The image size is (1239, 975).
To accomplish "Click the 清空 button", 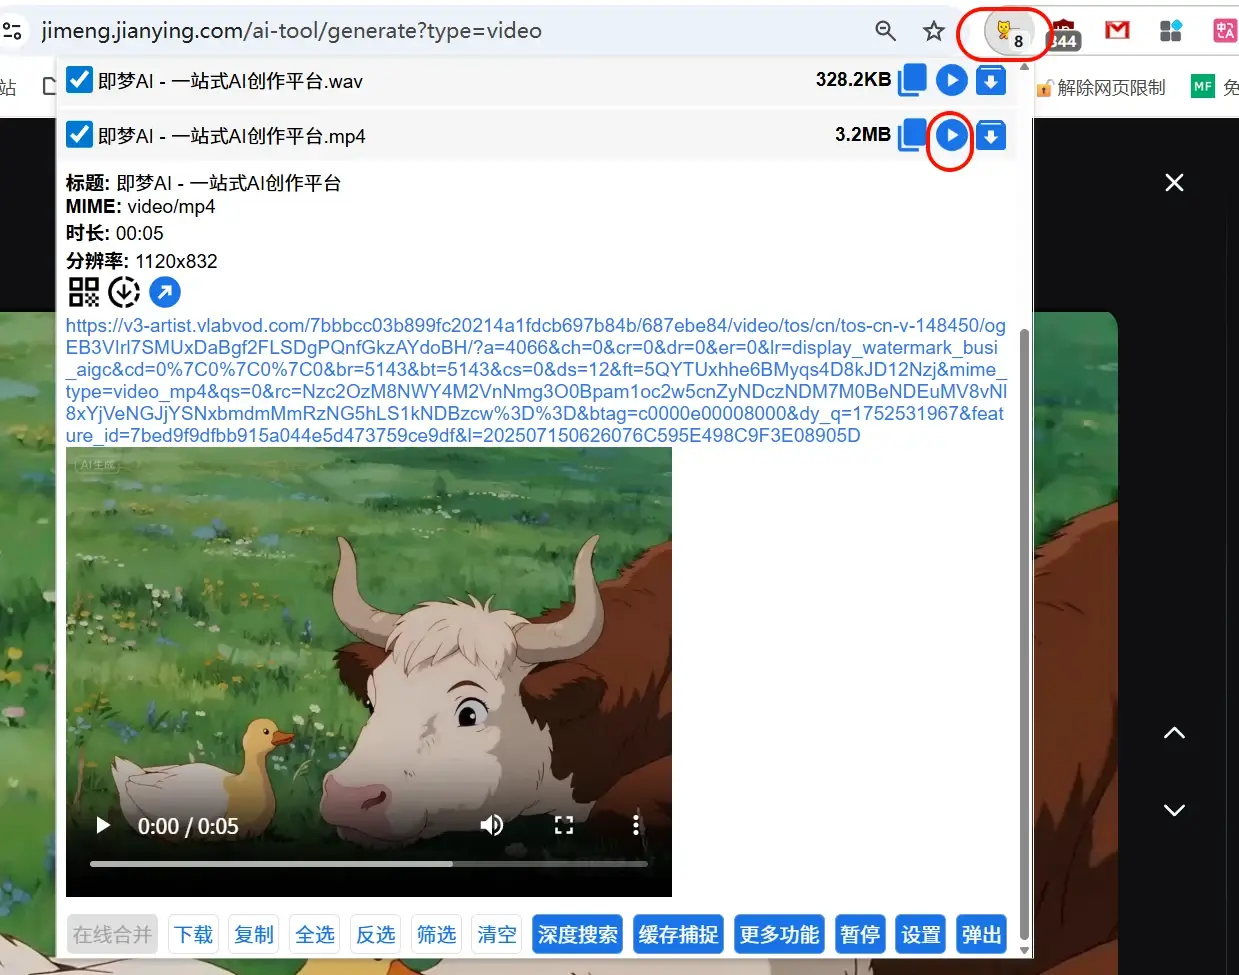I will pyautogui.click(x=496, y=934).
